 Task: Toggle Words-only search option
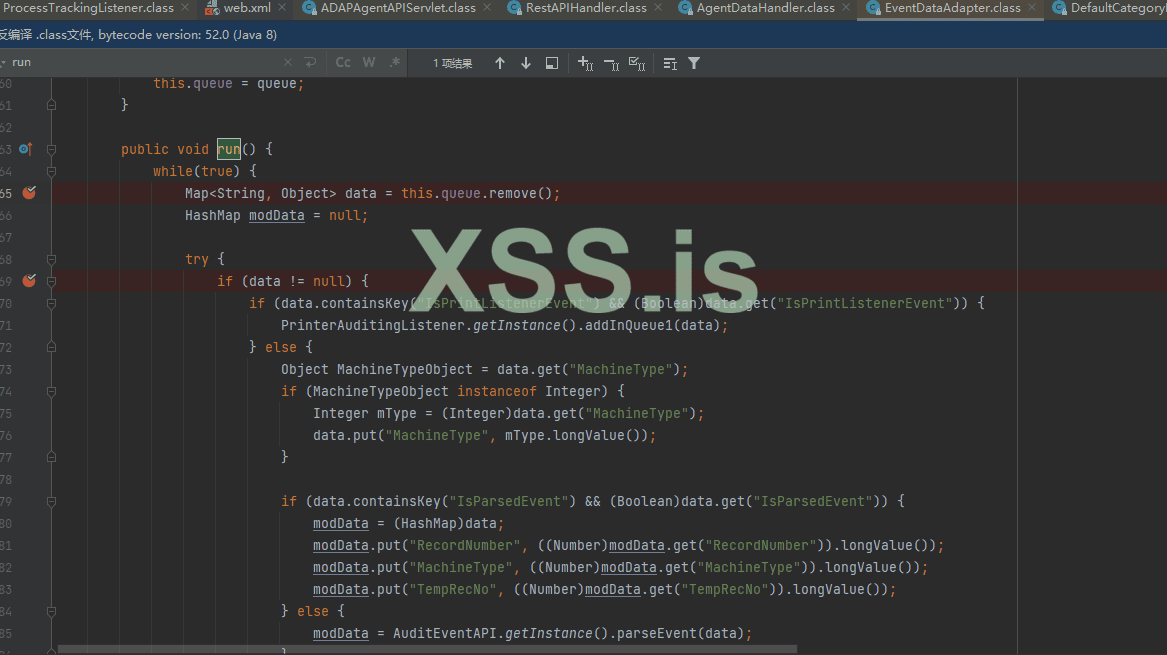point(369,63)
